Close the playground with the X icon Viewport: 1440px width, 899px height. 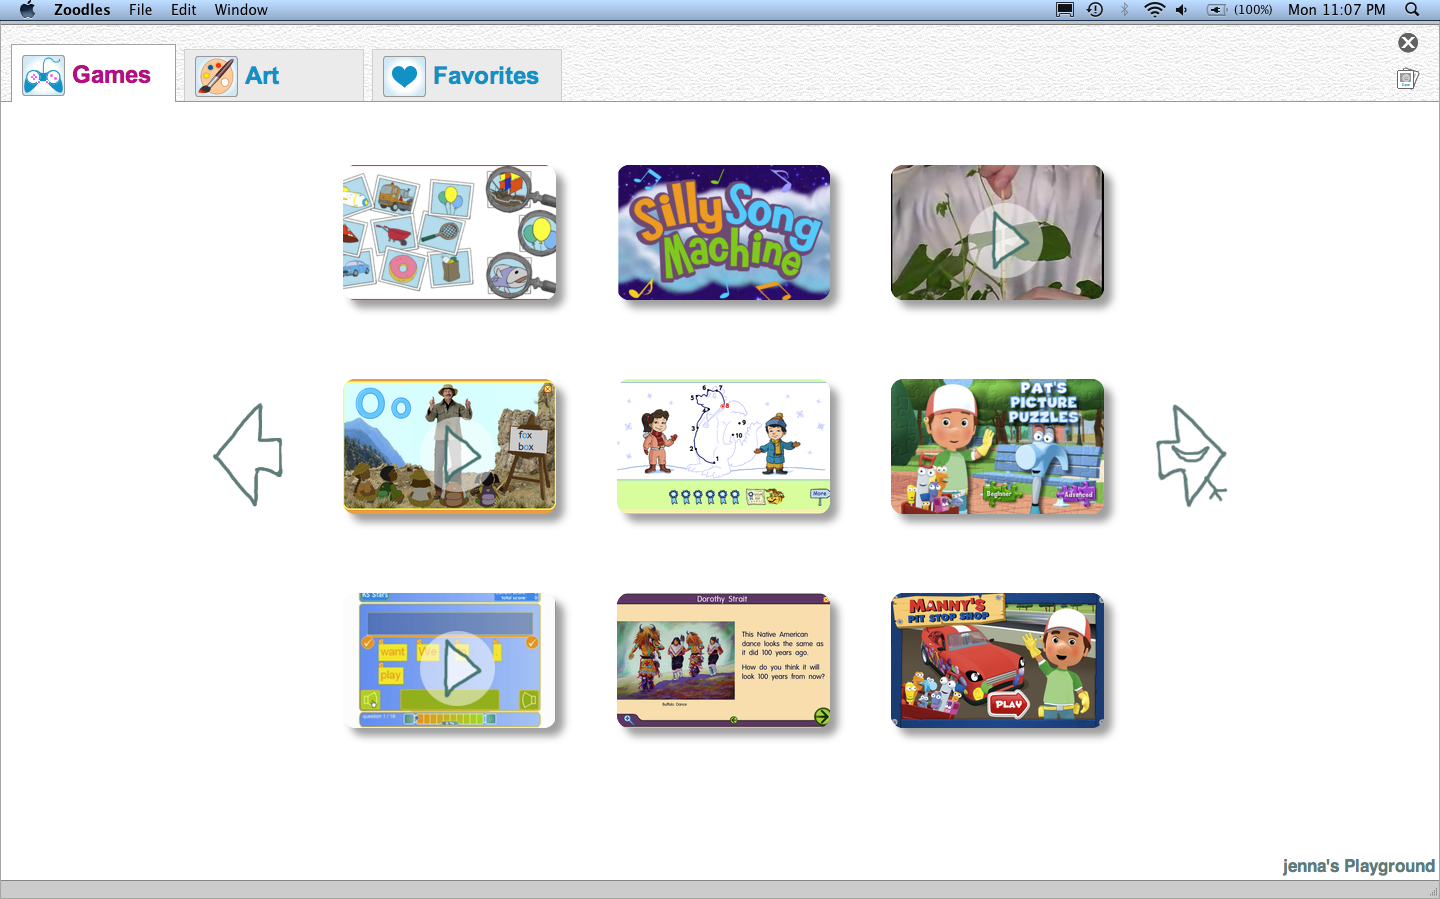1408,42
